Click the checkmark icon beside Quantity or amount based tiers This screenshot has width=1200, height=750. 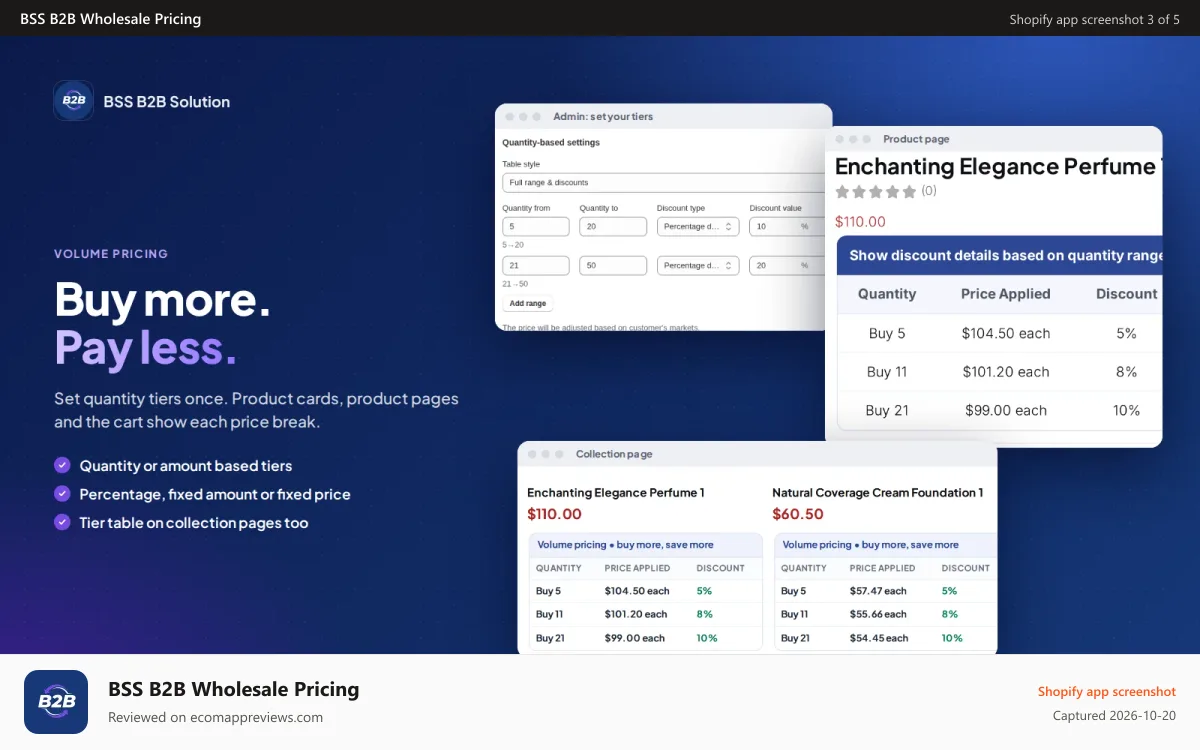tap(62, 465)
